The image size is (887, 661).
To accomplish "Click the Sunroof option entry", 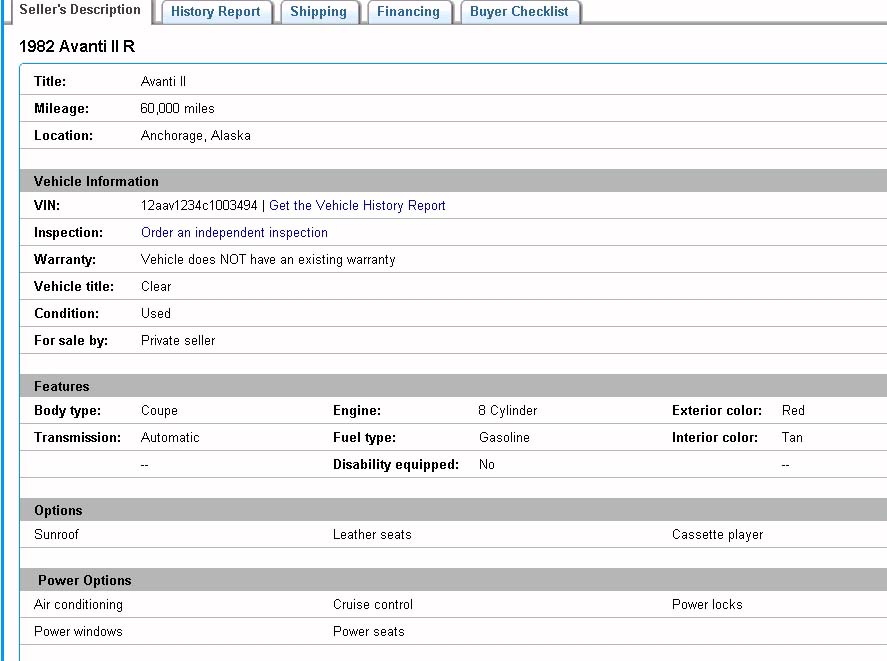I will (56, 535).
